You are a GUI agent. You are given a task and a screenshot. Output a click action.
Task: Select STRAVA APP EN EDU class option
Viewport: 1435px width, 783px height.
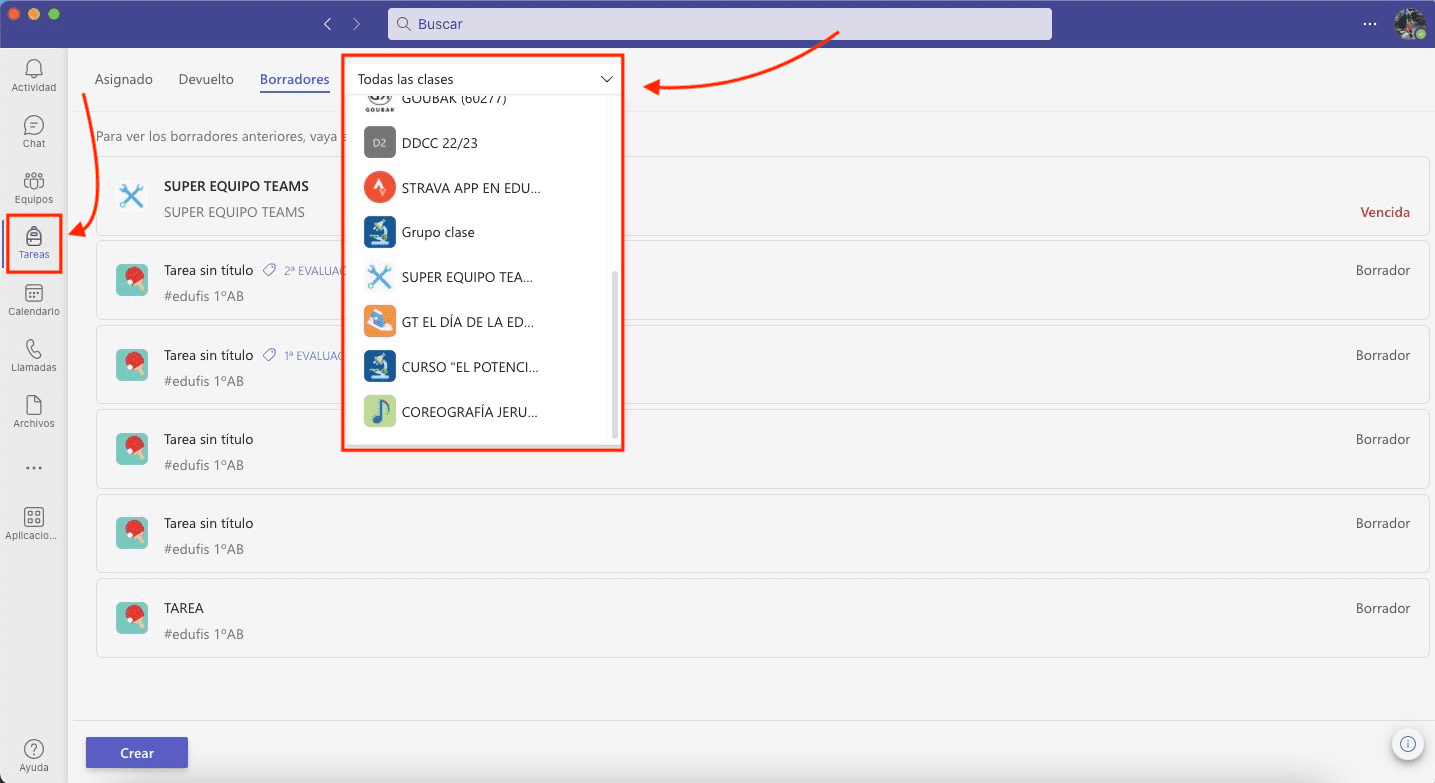pos(470,188)
